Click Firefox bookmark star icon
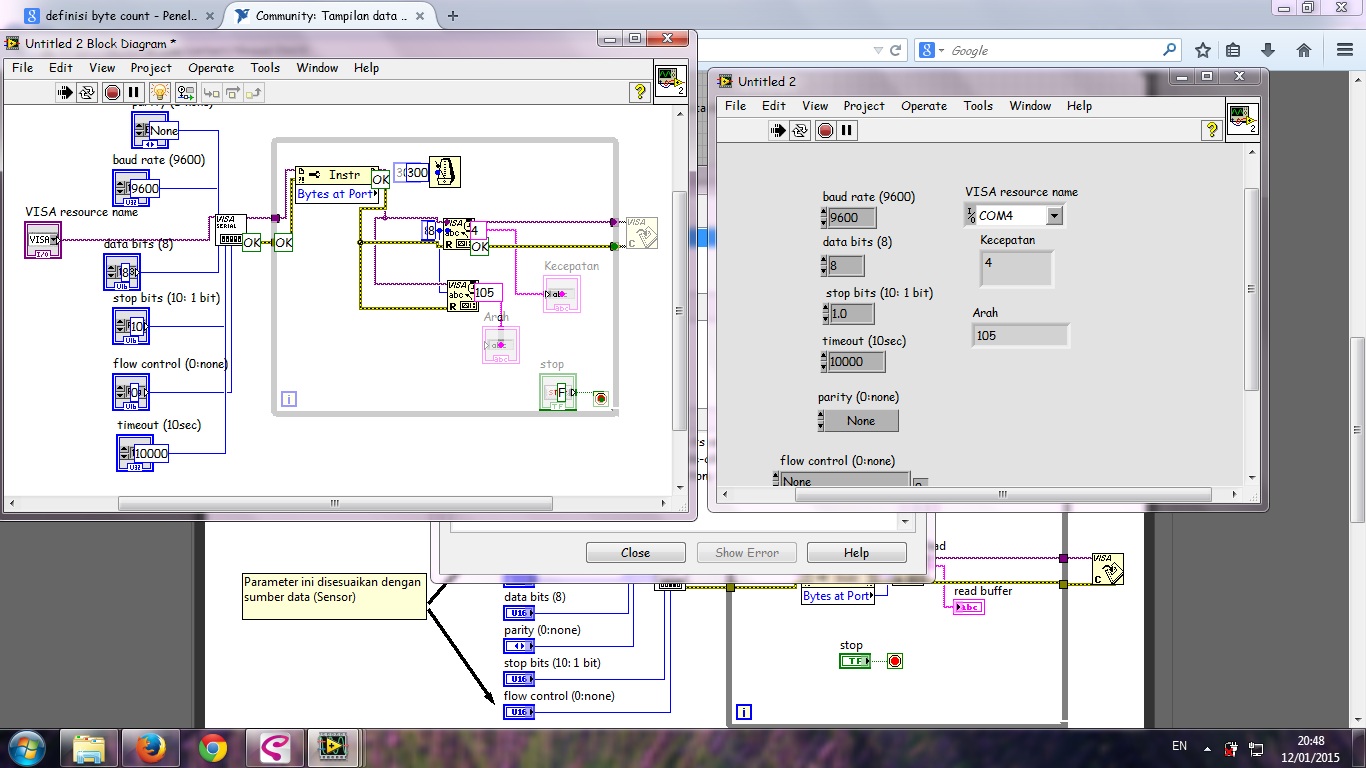1366x768 pixels. pos(1203,50)
